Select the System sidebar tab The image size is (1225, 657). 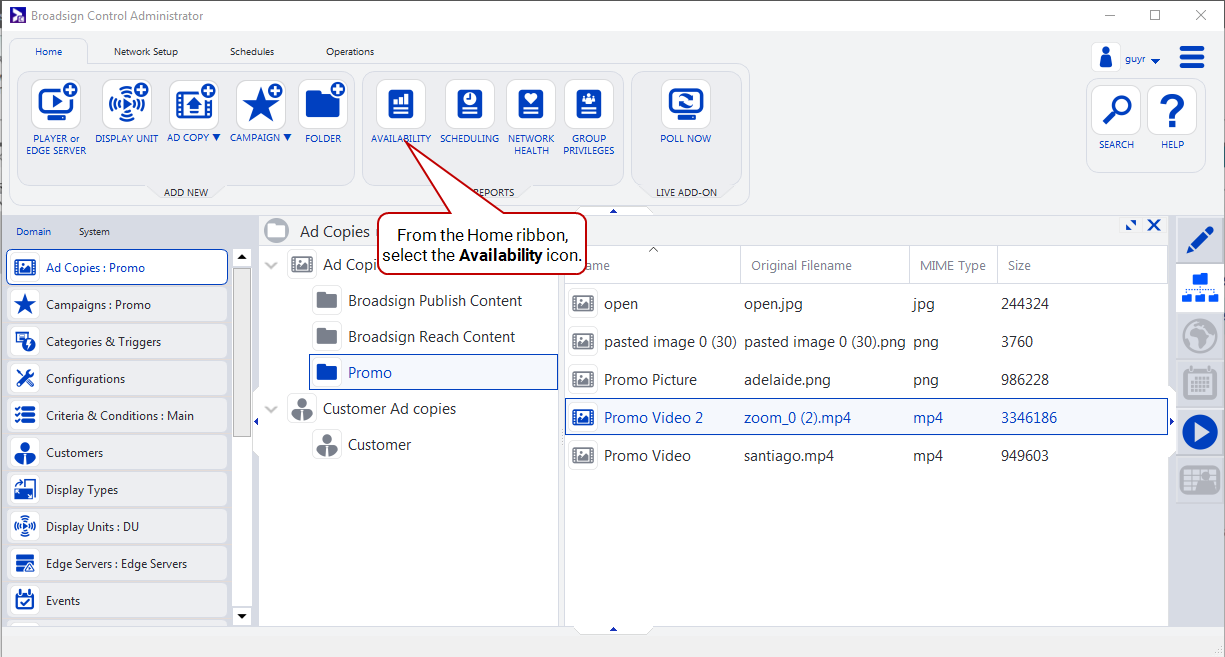click(x=94, y=232)
